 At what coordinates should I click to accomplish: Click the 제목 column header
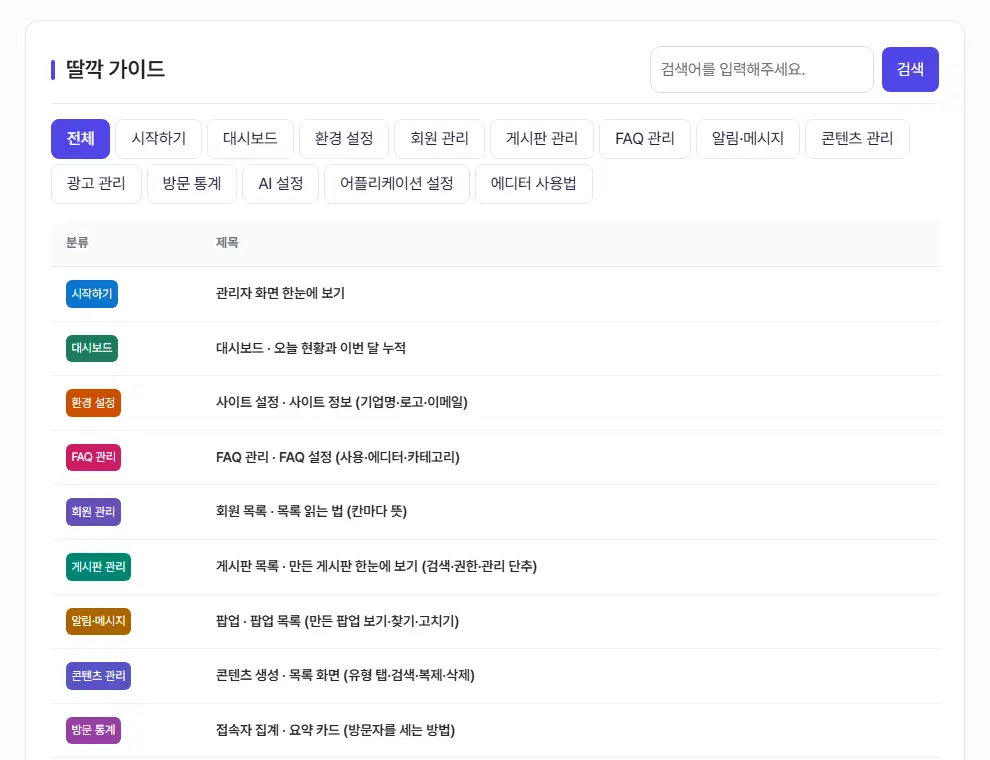(227, 243)
